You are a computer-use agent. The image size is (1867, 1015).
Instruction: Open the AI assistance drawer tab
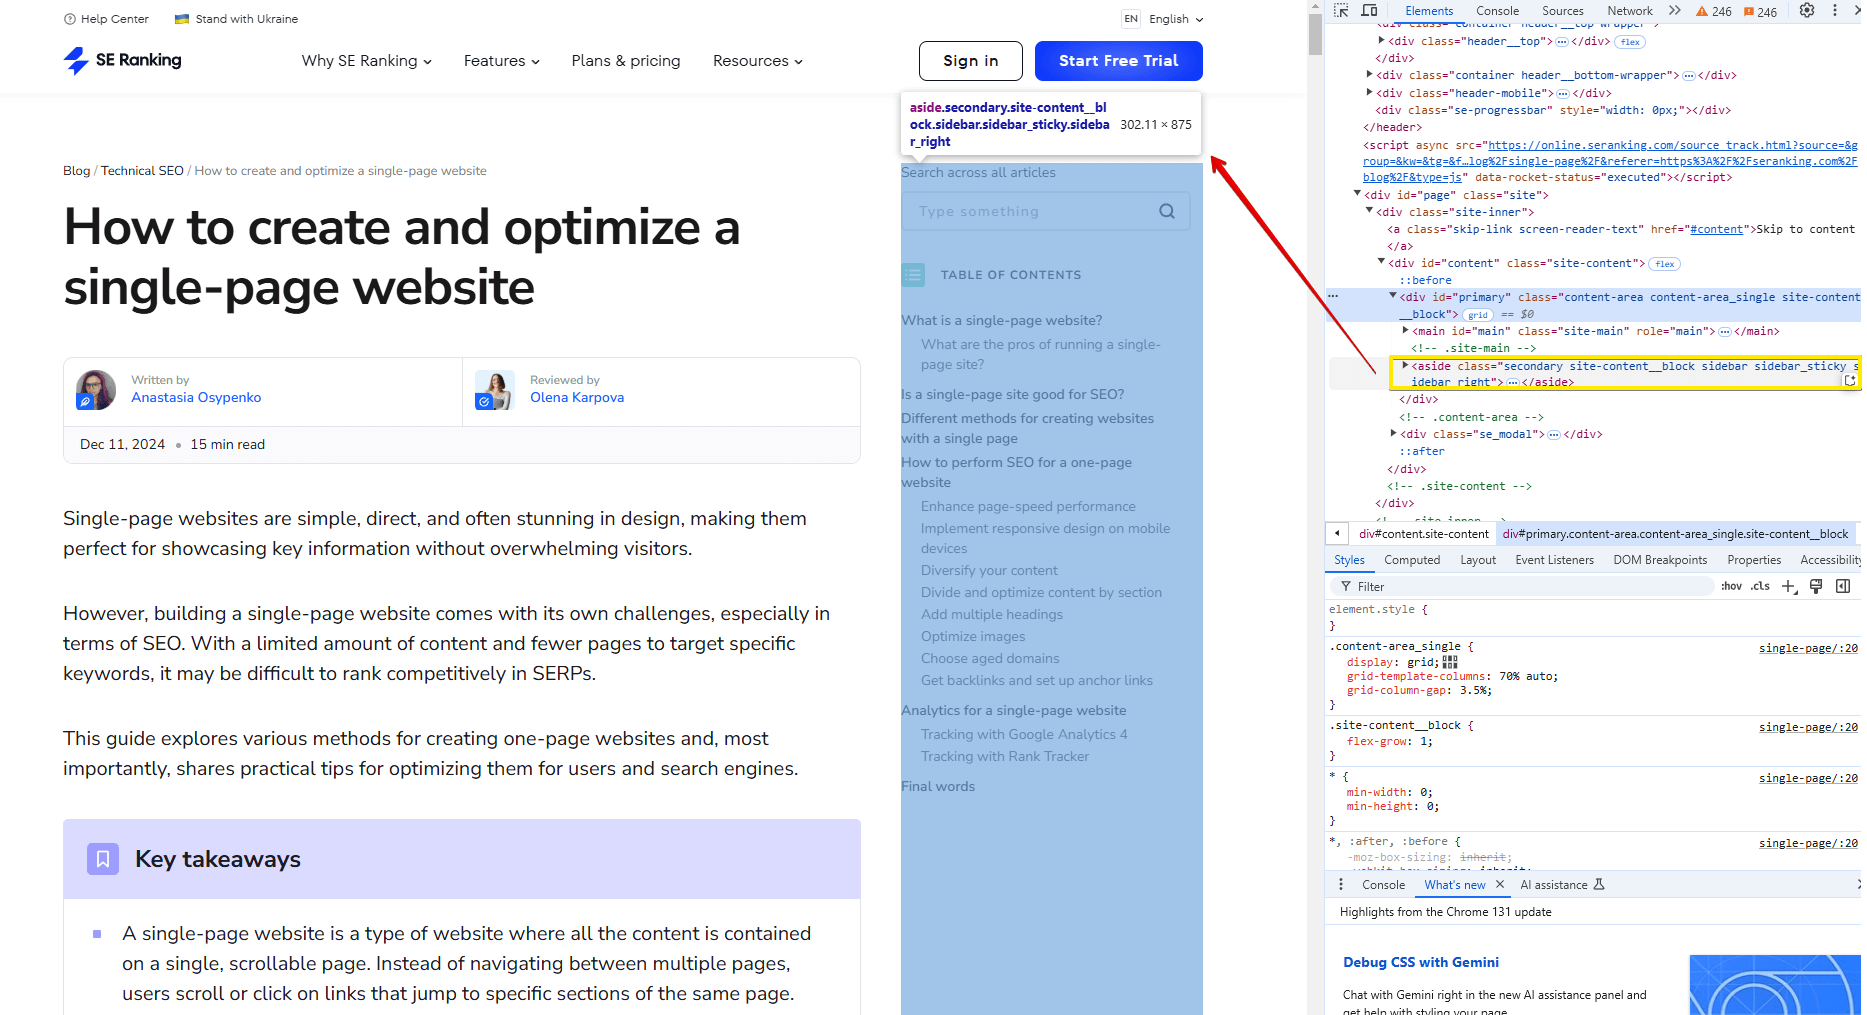tap(1562, 885)
